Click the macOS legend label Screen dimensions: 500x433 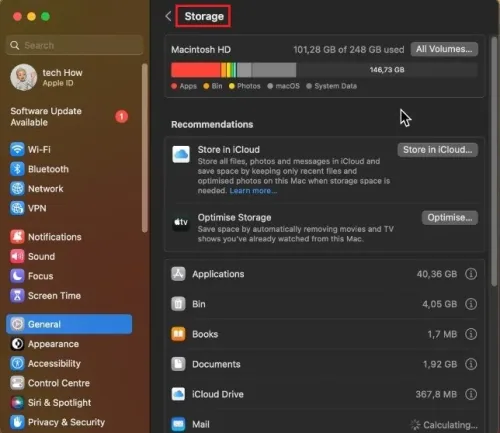click(x=288, y=86)
